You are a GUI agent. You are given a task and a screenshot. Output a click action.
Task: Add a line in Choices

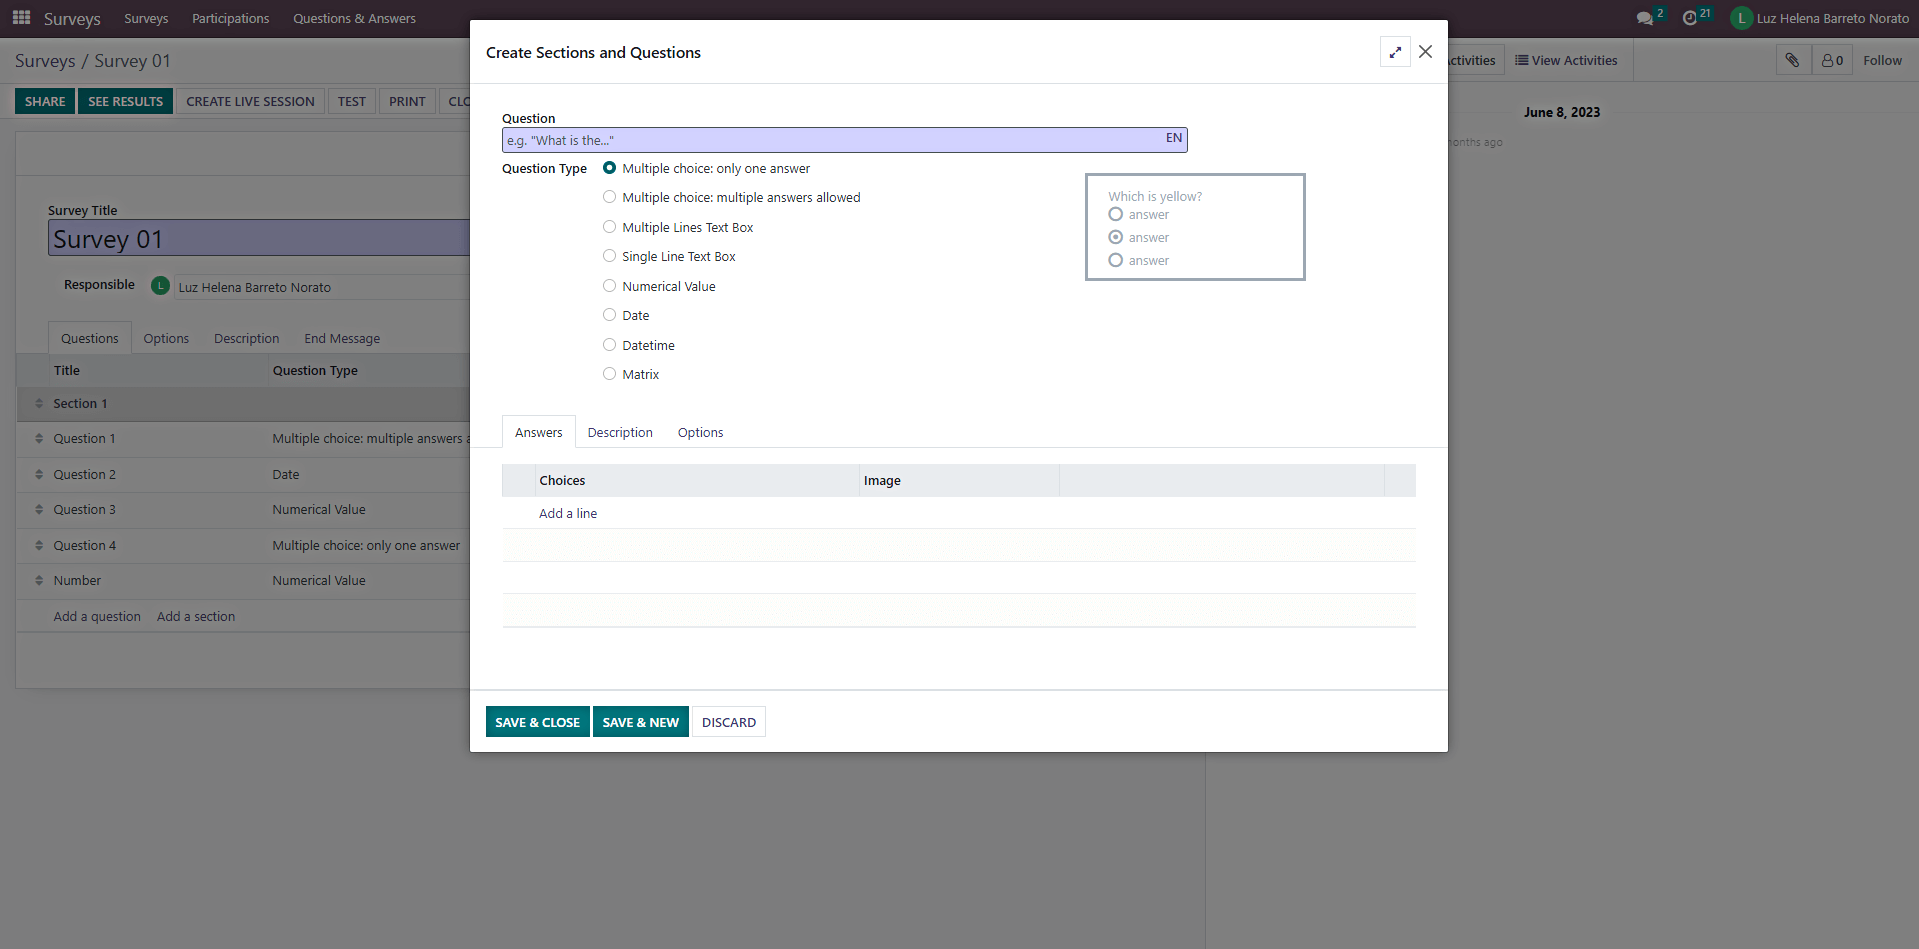pyautogui.click(x=568, y=513)
